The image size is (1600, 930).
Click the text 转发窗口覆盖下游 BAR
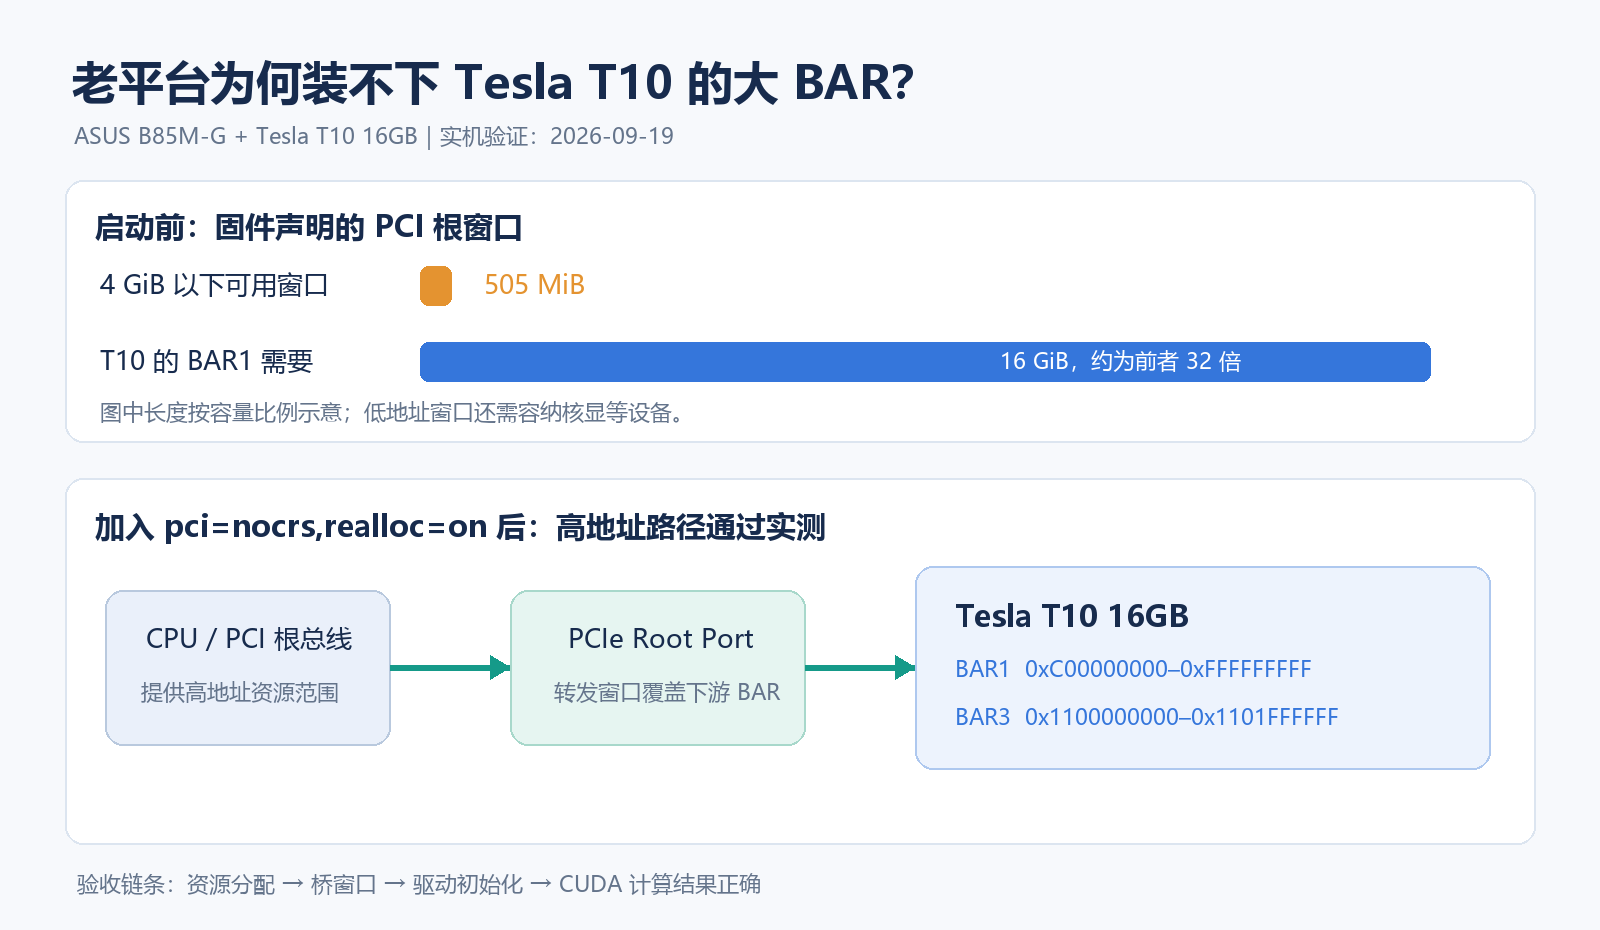pyautogui.click(x=667, y=693)
